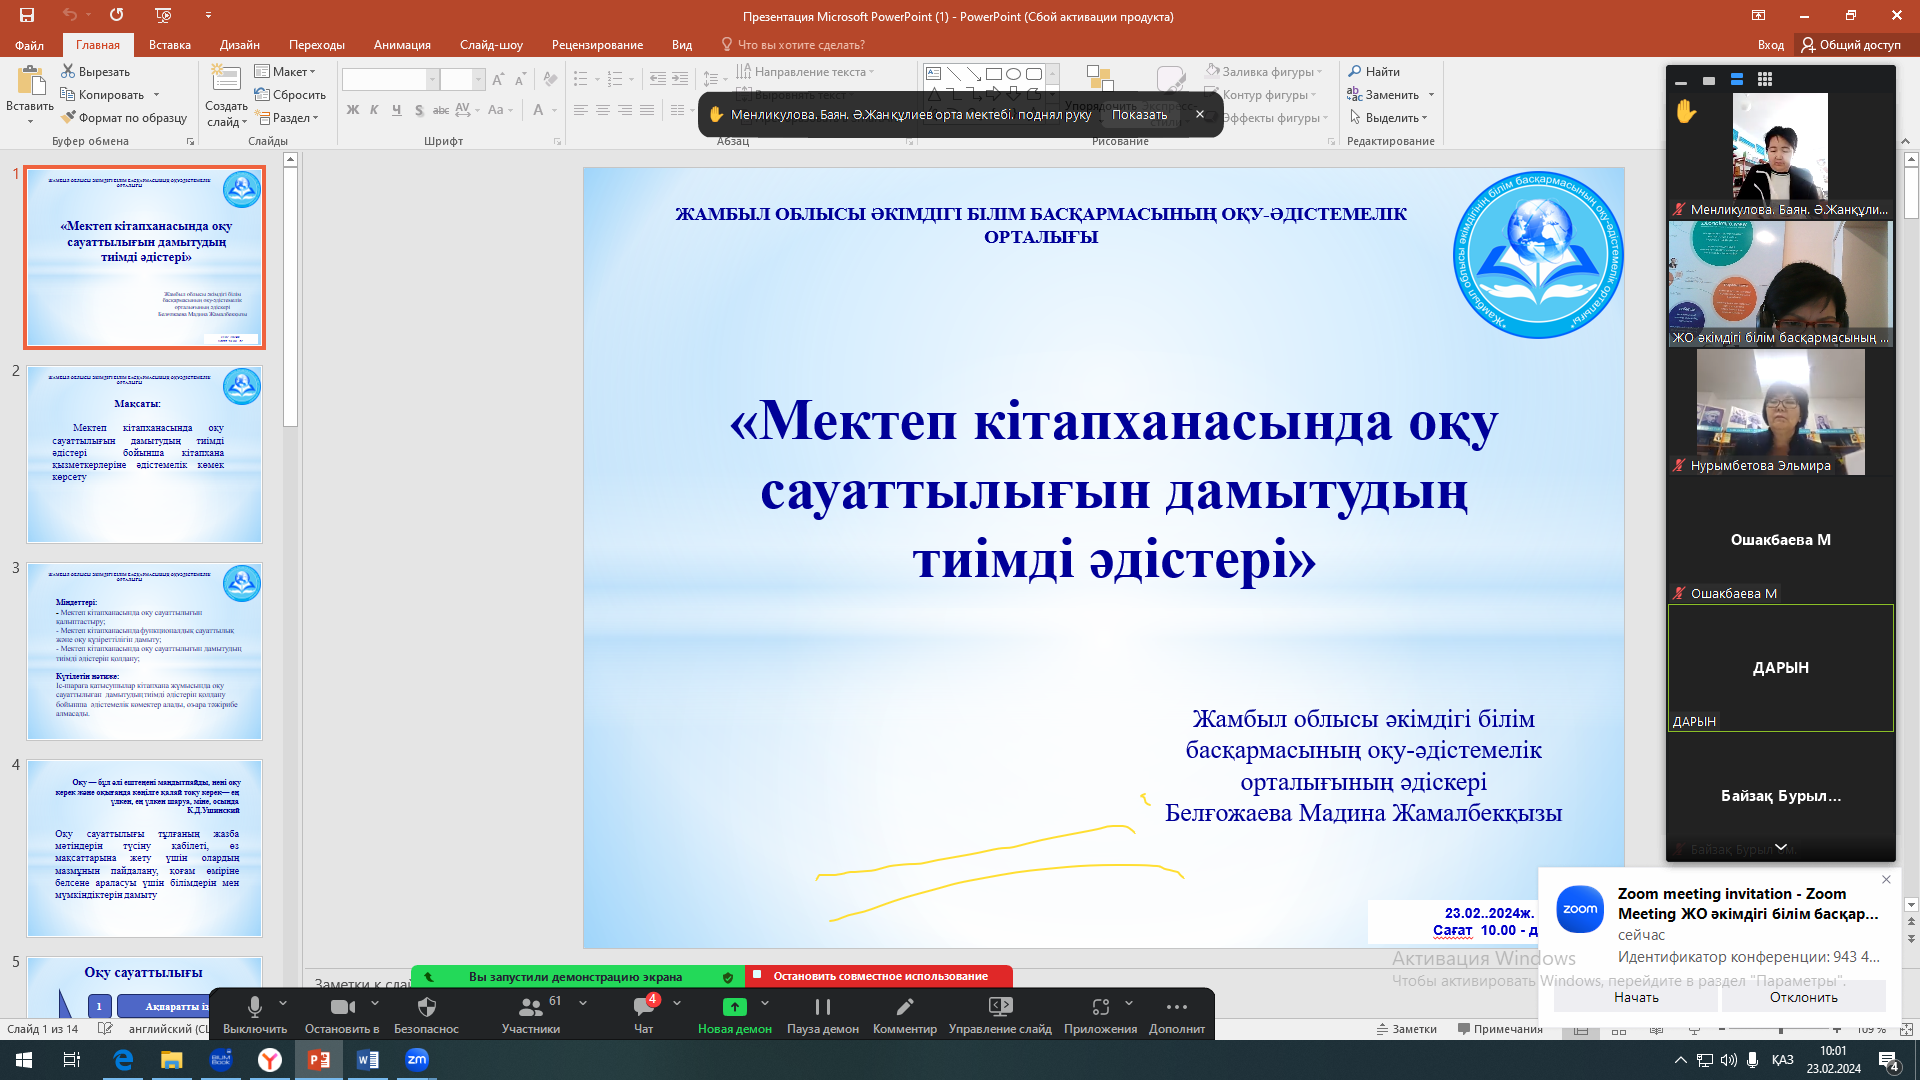
Task: Click Format Painter (Формат по образцу)
Action: (124, 117)
